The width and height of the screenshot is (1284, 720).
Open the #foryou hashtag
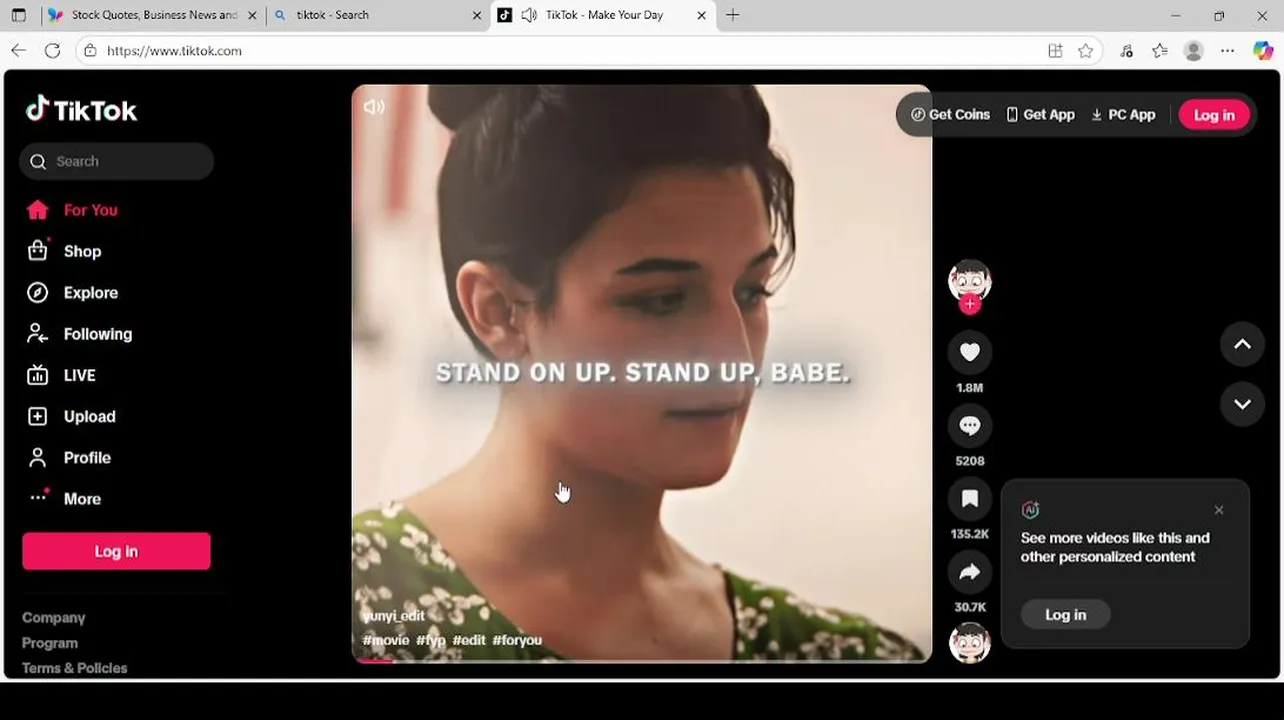tap(517, 640)
